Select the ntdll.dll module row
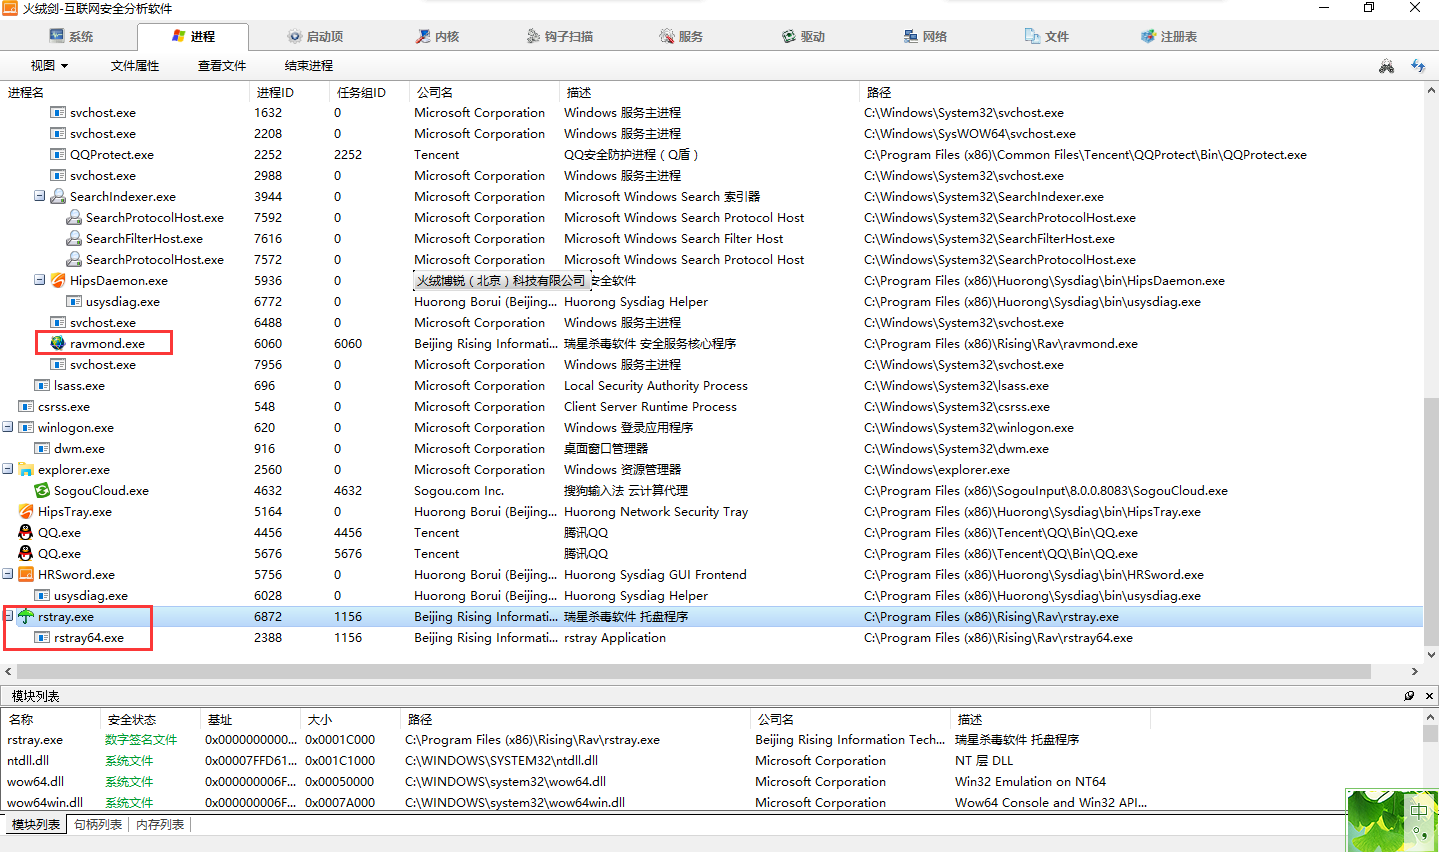The image size is (1439, 852). [x=711, y=761]
